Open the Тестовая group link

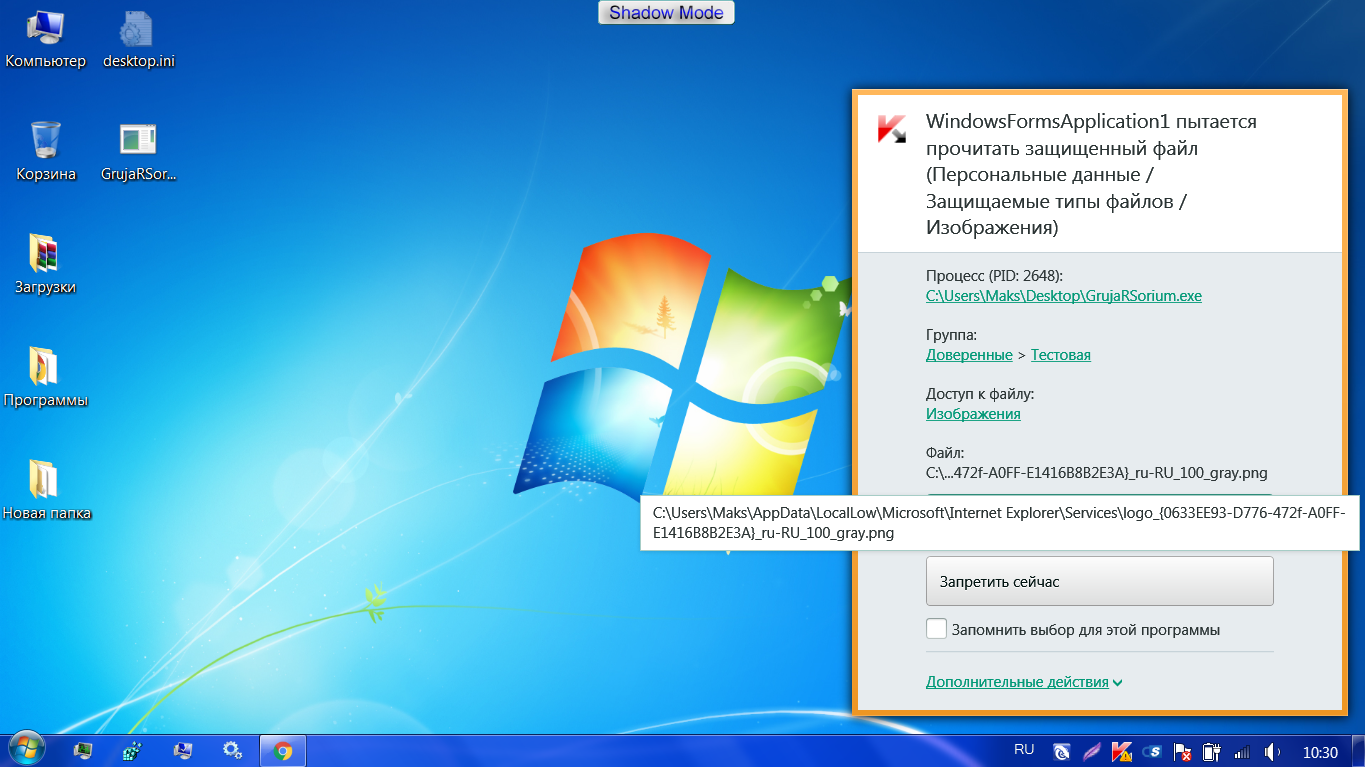pyautogui.click(x=1061, y=355)
